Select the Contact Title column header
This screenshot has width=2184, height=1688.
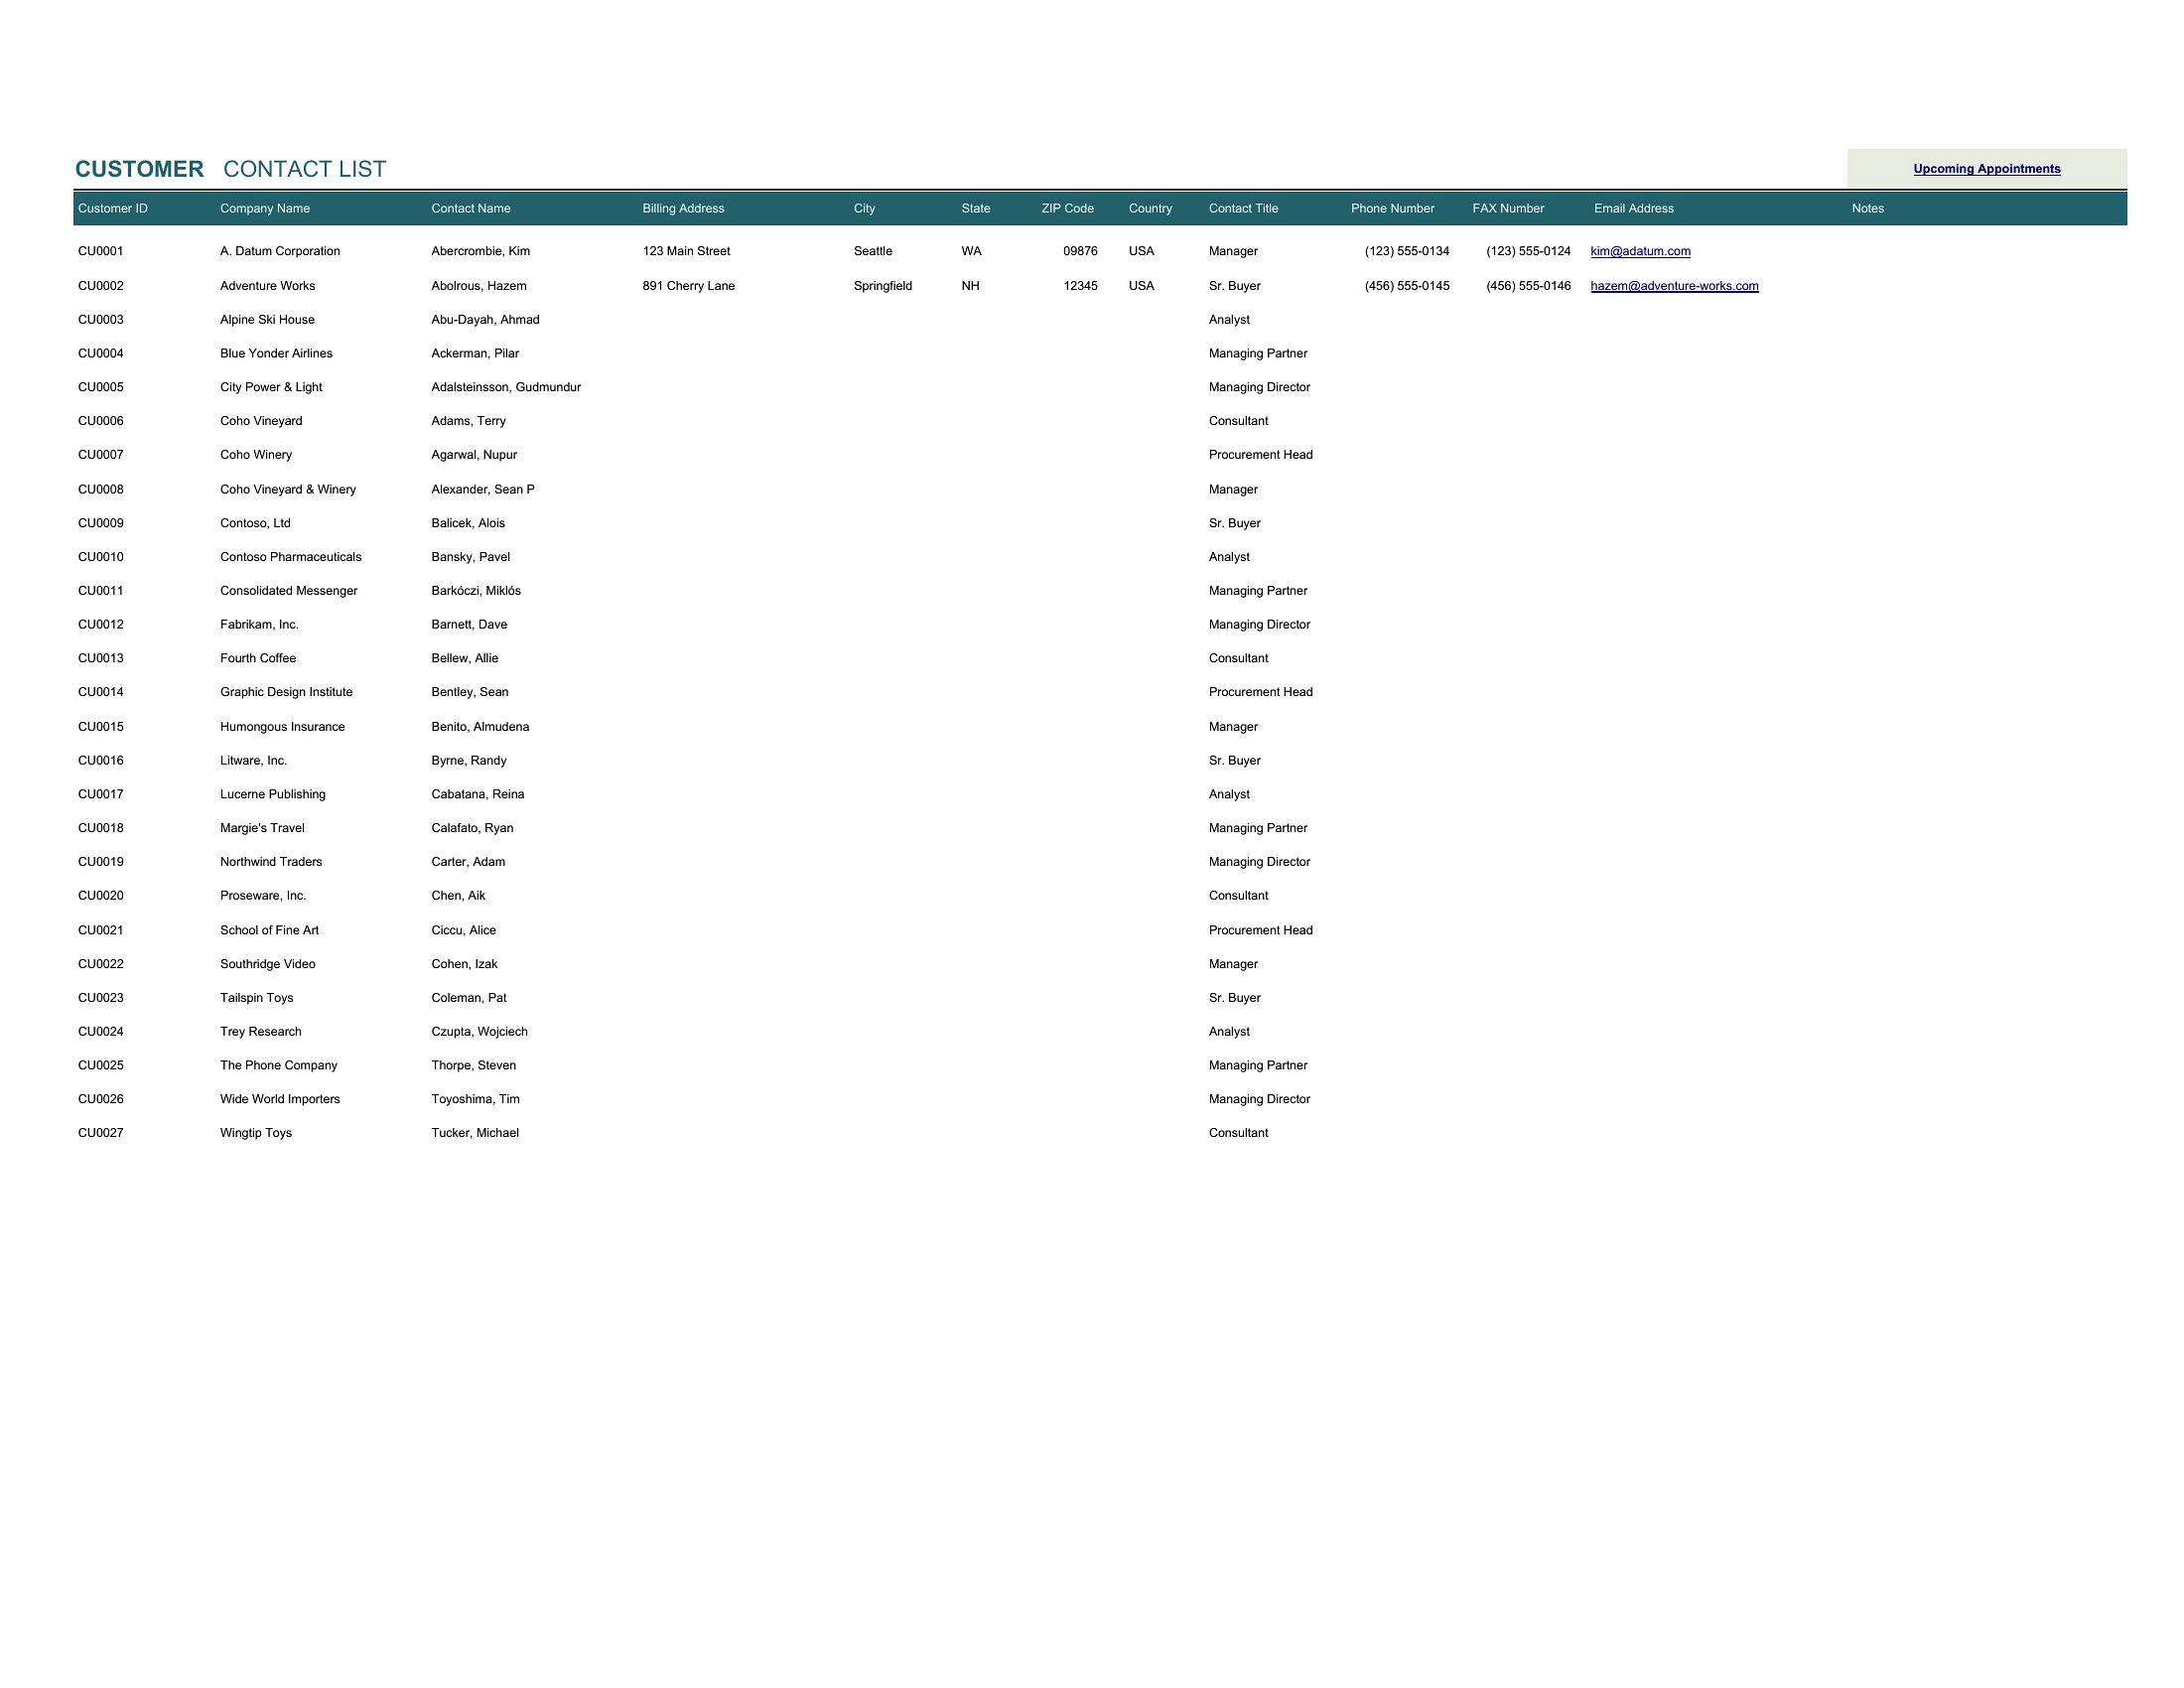tap(1243, 209)
